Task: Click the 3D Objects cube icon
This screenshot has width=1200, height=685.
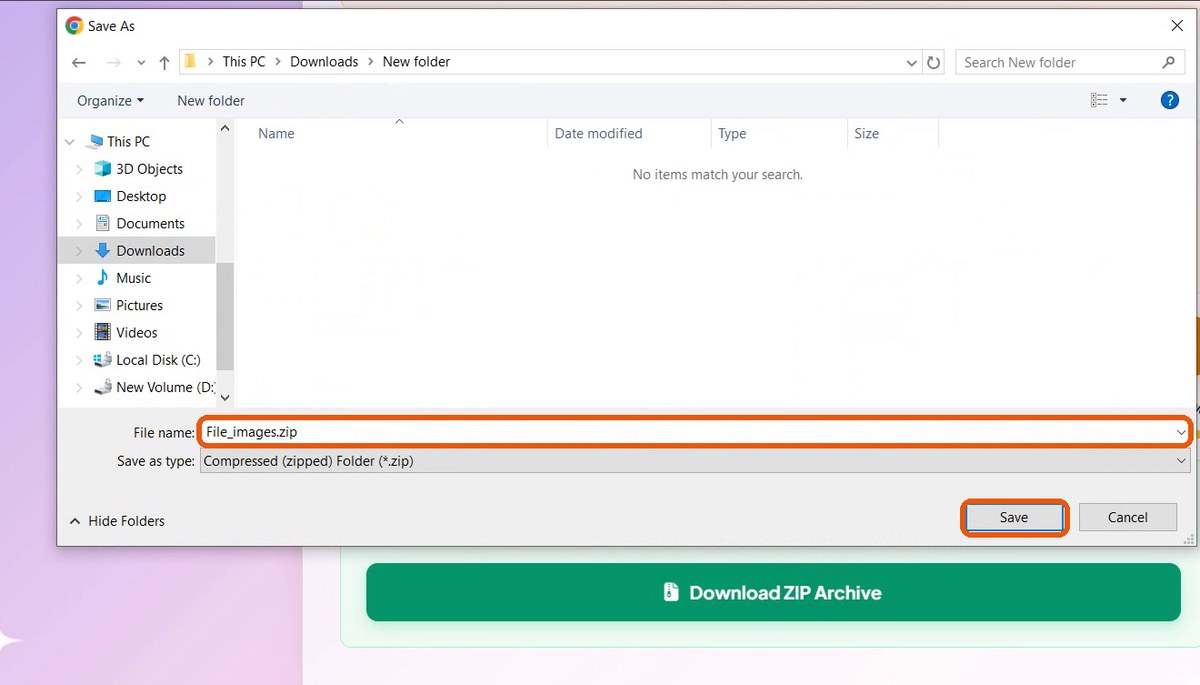Action: coord(102,169)
